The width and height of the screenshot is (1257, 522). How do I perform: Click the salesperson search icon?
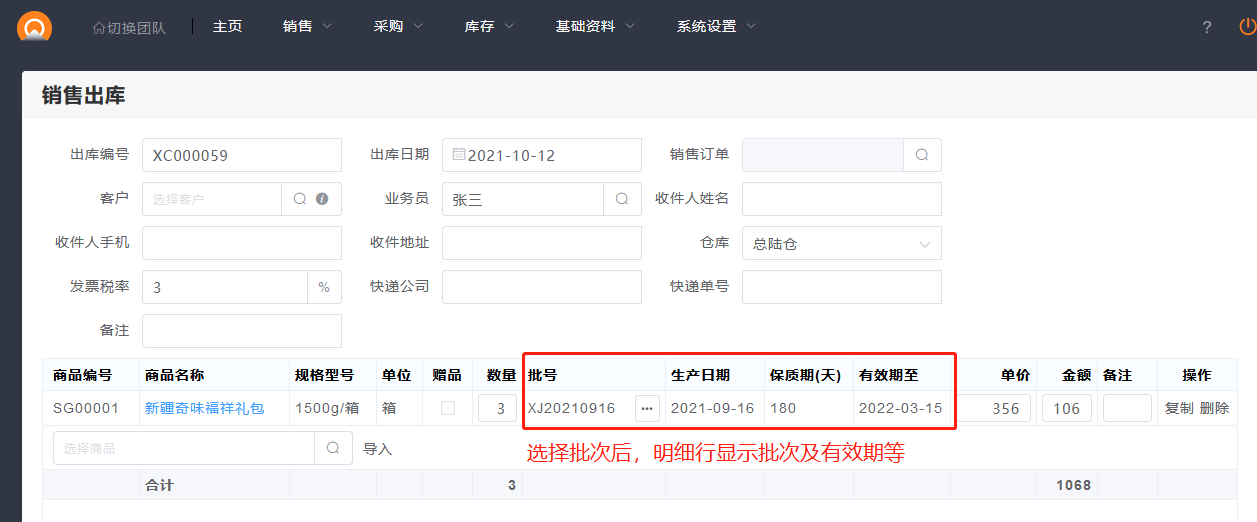[622, 199]
